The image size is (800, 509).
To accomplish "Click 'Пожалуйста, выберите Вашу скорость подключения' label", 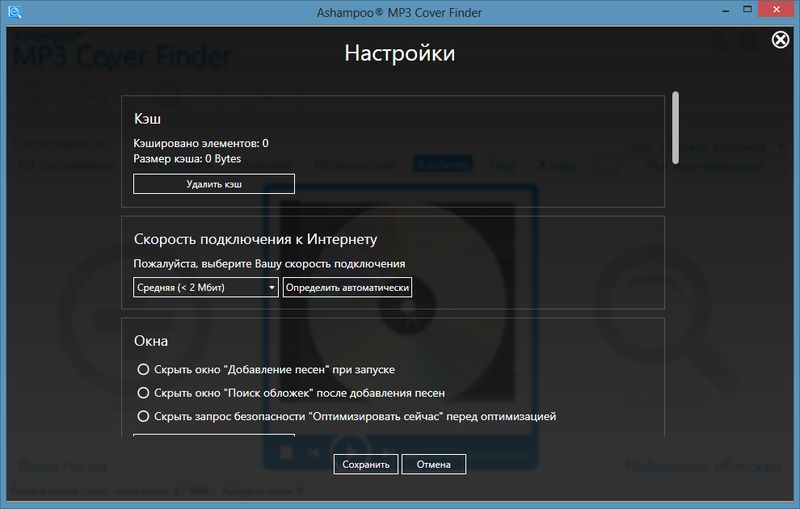I will tap(269, 264).
